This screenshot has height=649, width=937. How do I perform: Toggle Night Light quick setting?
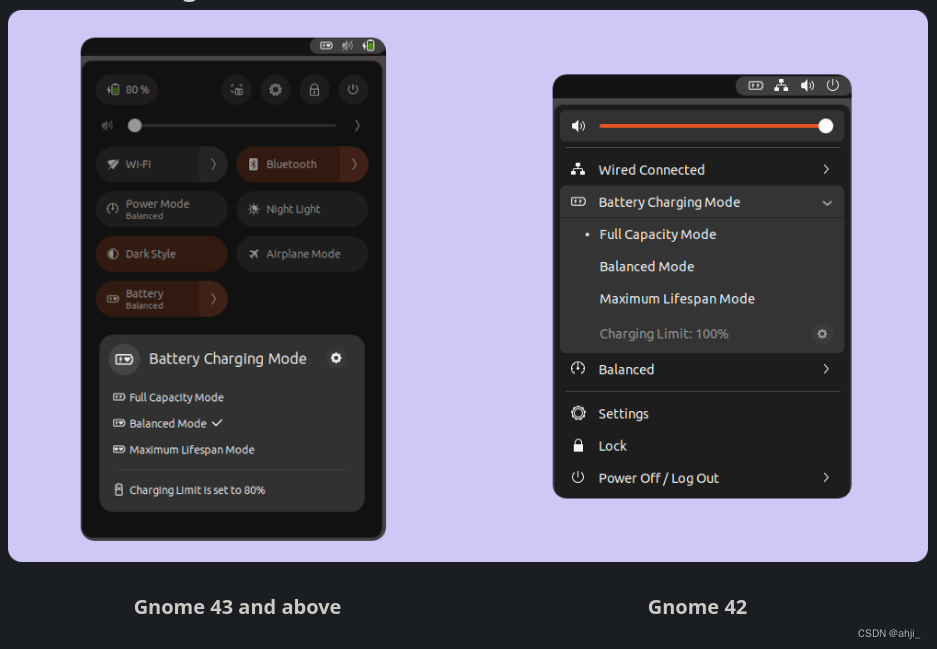[x=302, y=209]
